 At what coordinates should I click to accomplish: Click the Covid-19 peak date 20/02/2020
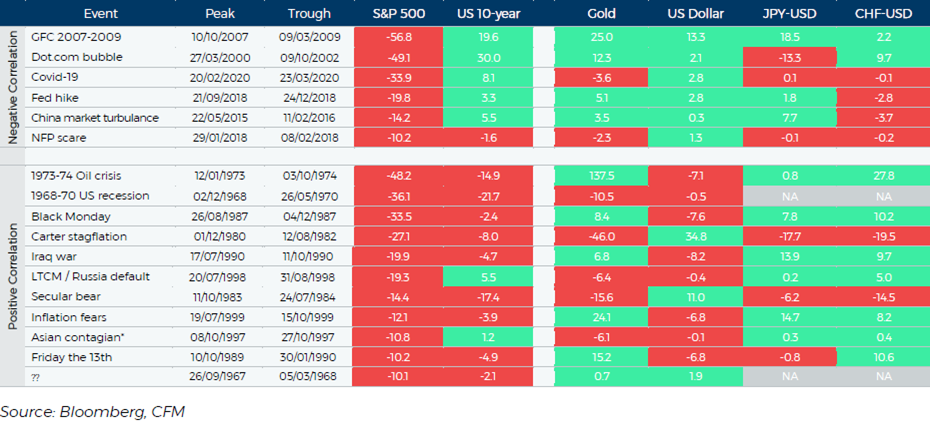[219, 77]
